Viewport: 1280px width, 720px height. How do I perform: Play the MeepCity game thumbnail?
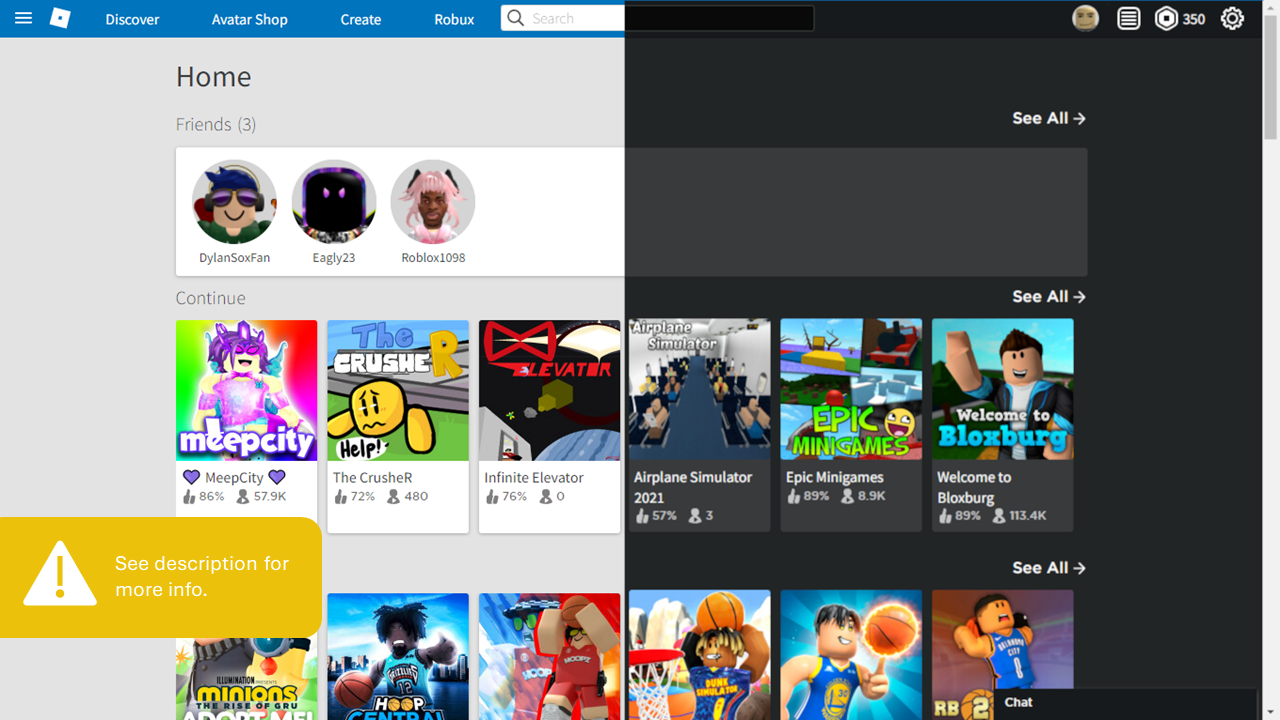click(246, 390)
